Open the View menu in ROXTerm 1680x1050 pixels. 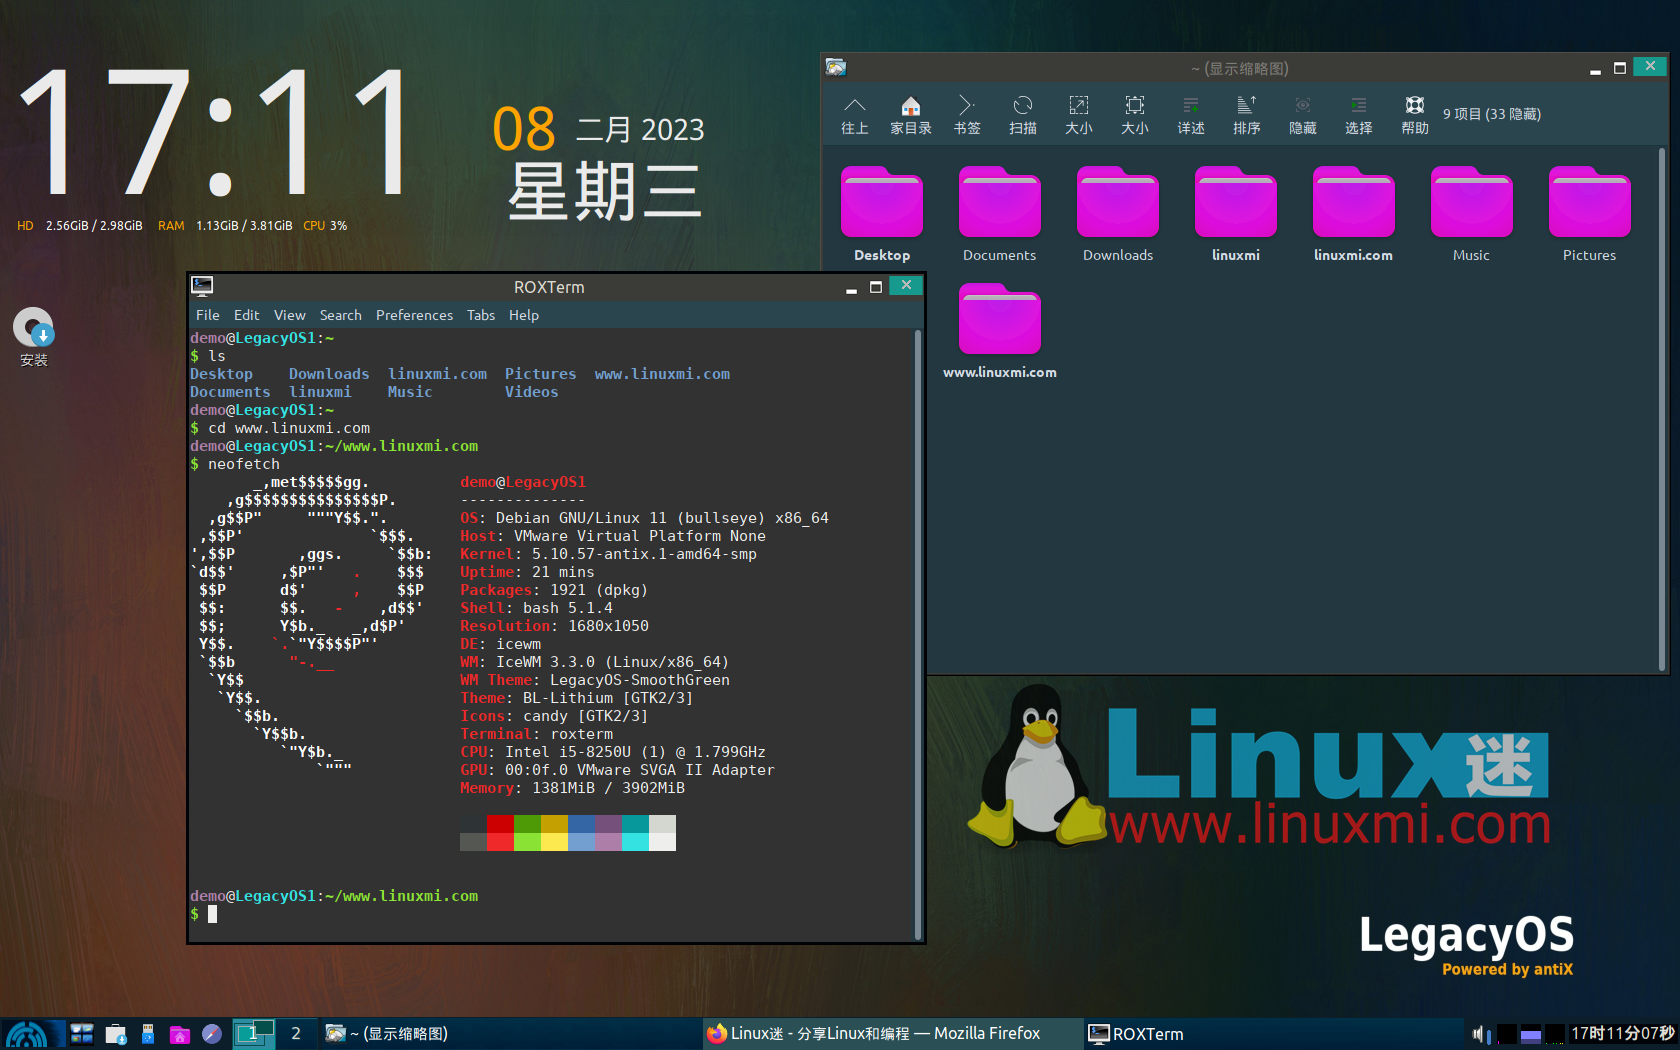[x=290, y=315]
